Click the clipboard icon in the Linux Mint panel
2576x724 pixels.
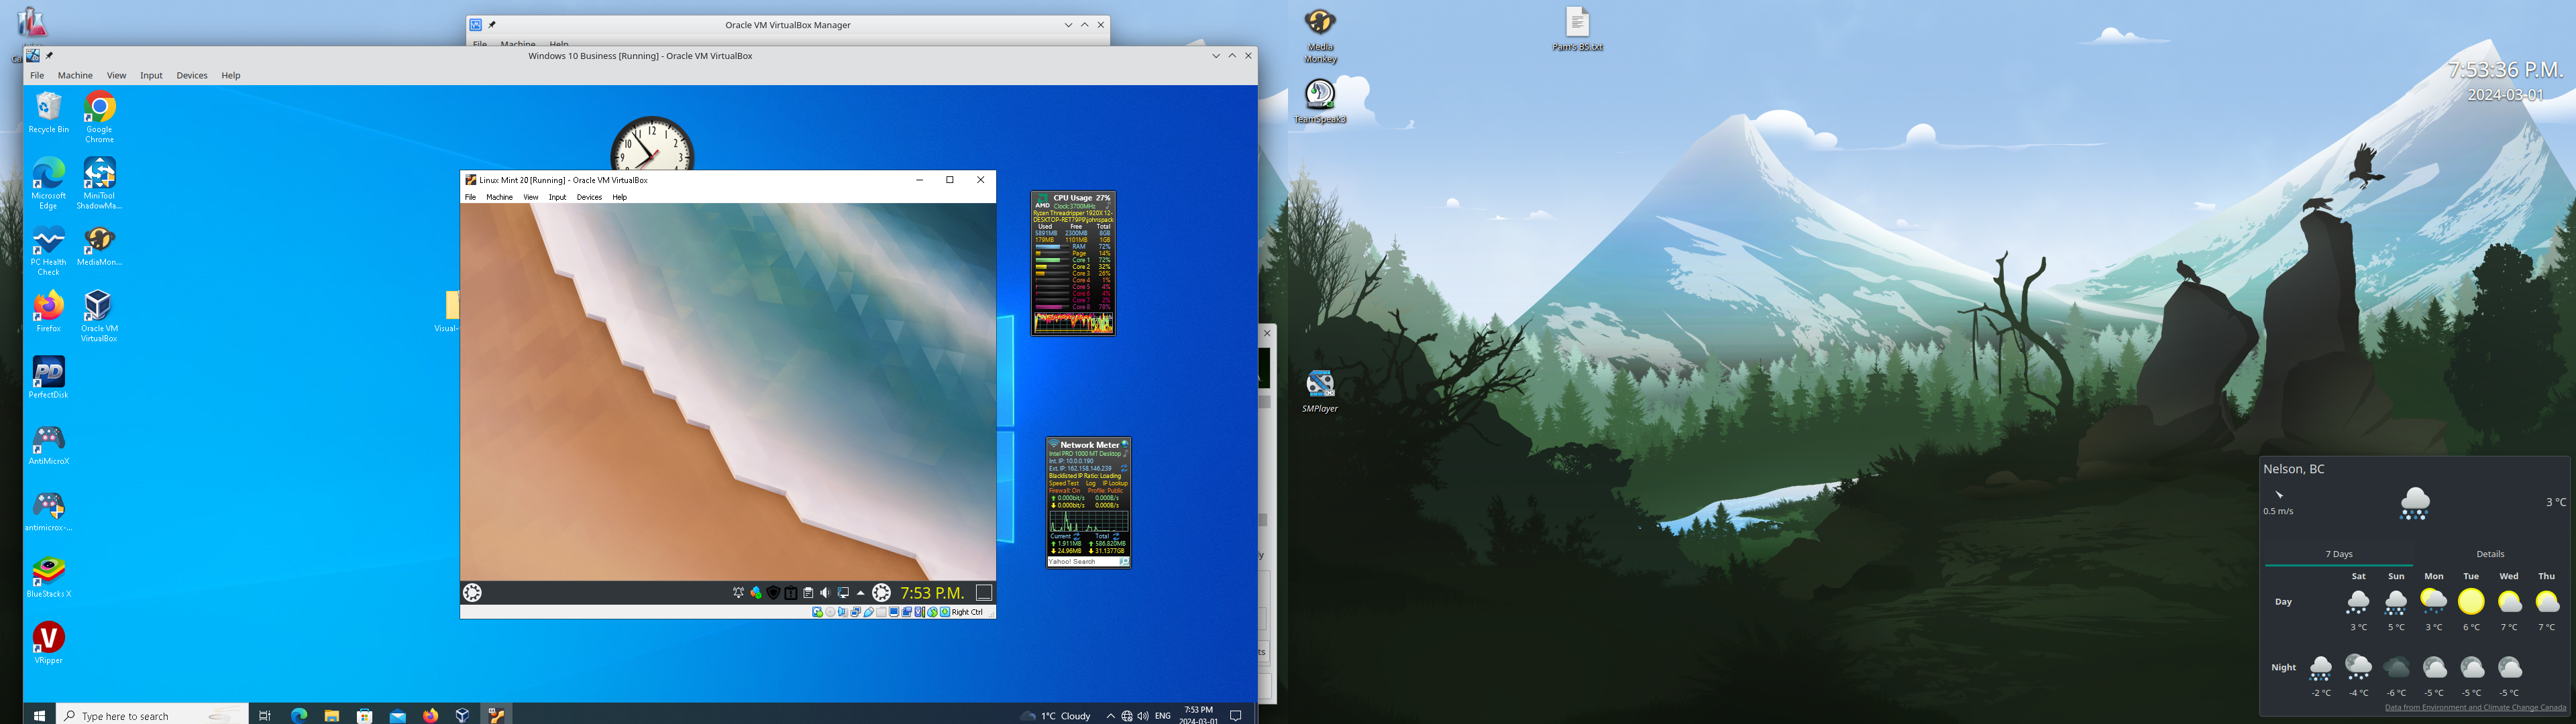point(808,593)
